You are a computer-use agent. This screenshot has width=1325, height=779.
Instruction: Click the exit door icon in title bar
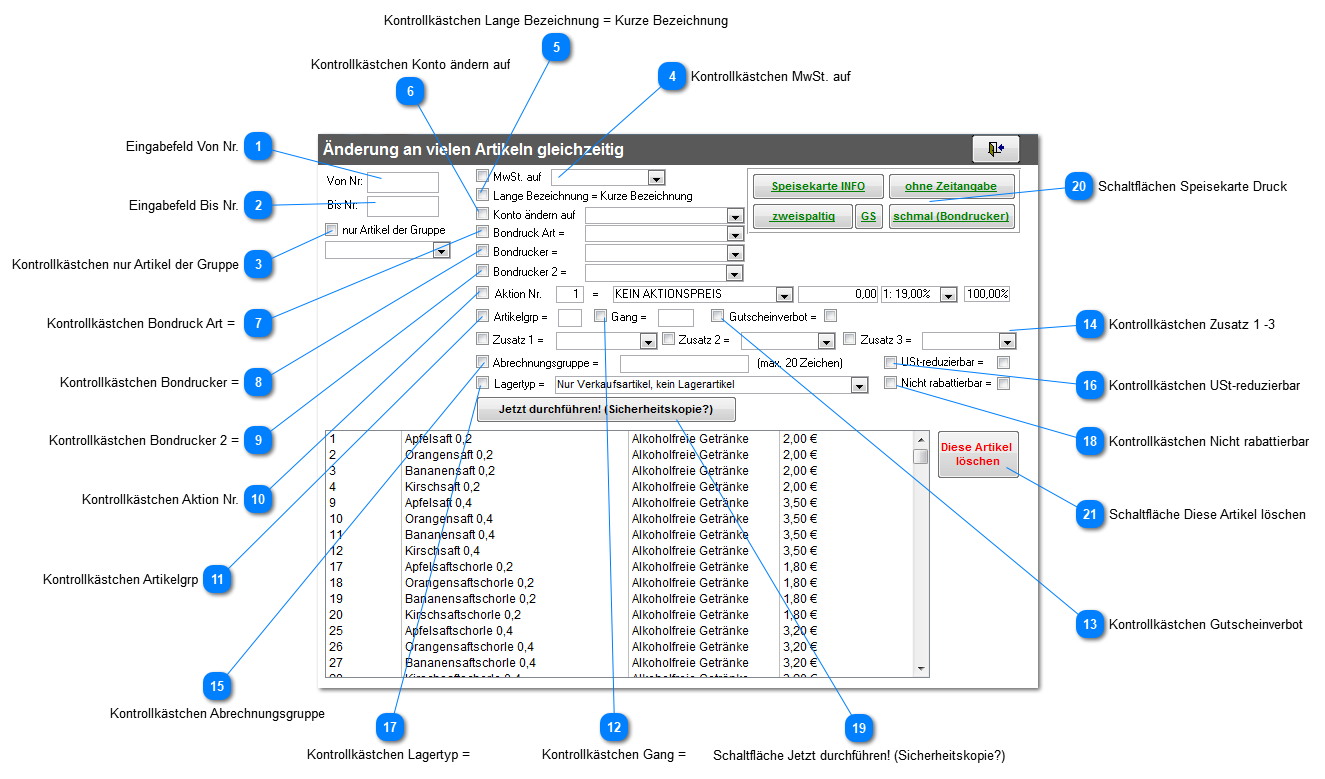(x=995, y=149)
